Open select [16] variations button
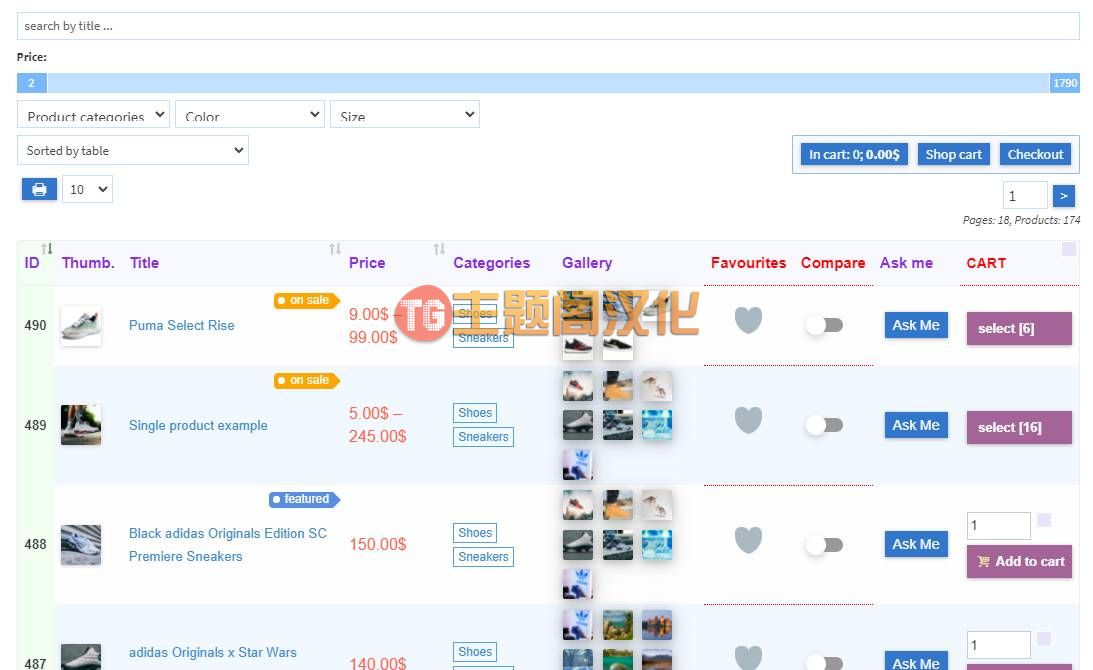This screenshot has width=1093, height=670. coord(1019,427)
